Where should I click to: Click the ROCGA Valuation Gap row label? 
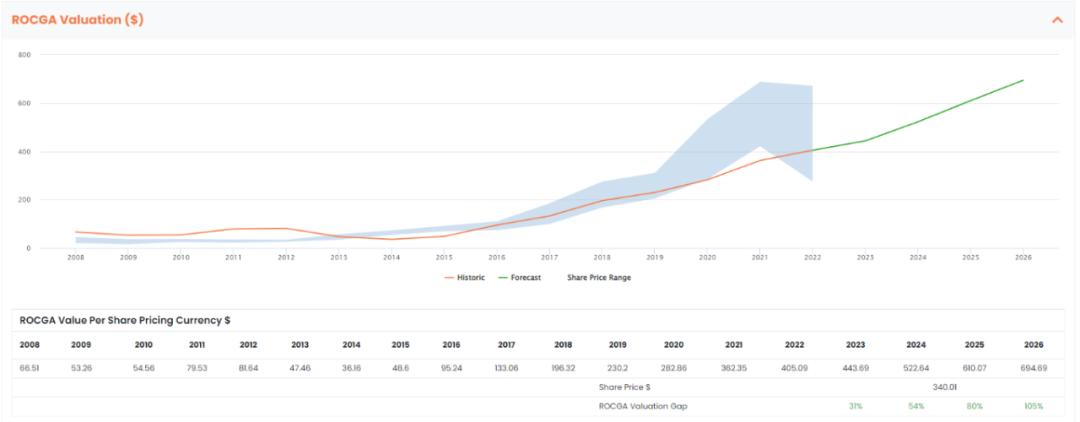pos(643,406)
